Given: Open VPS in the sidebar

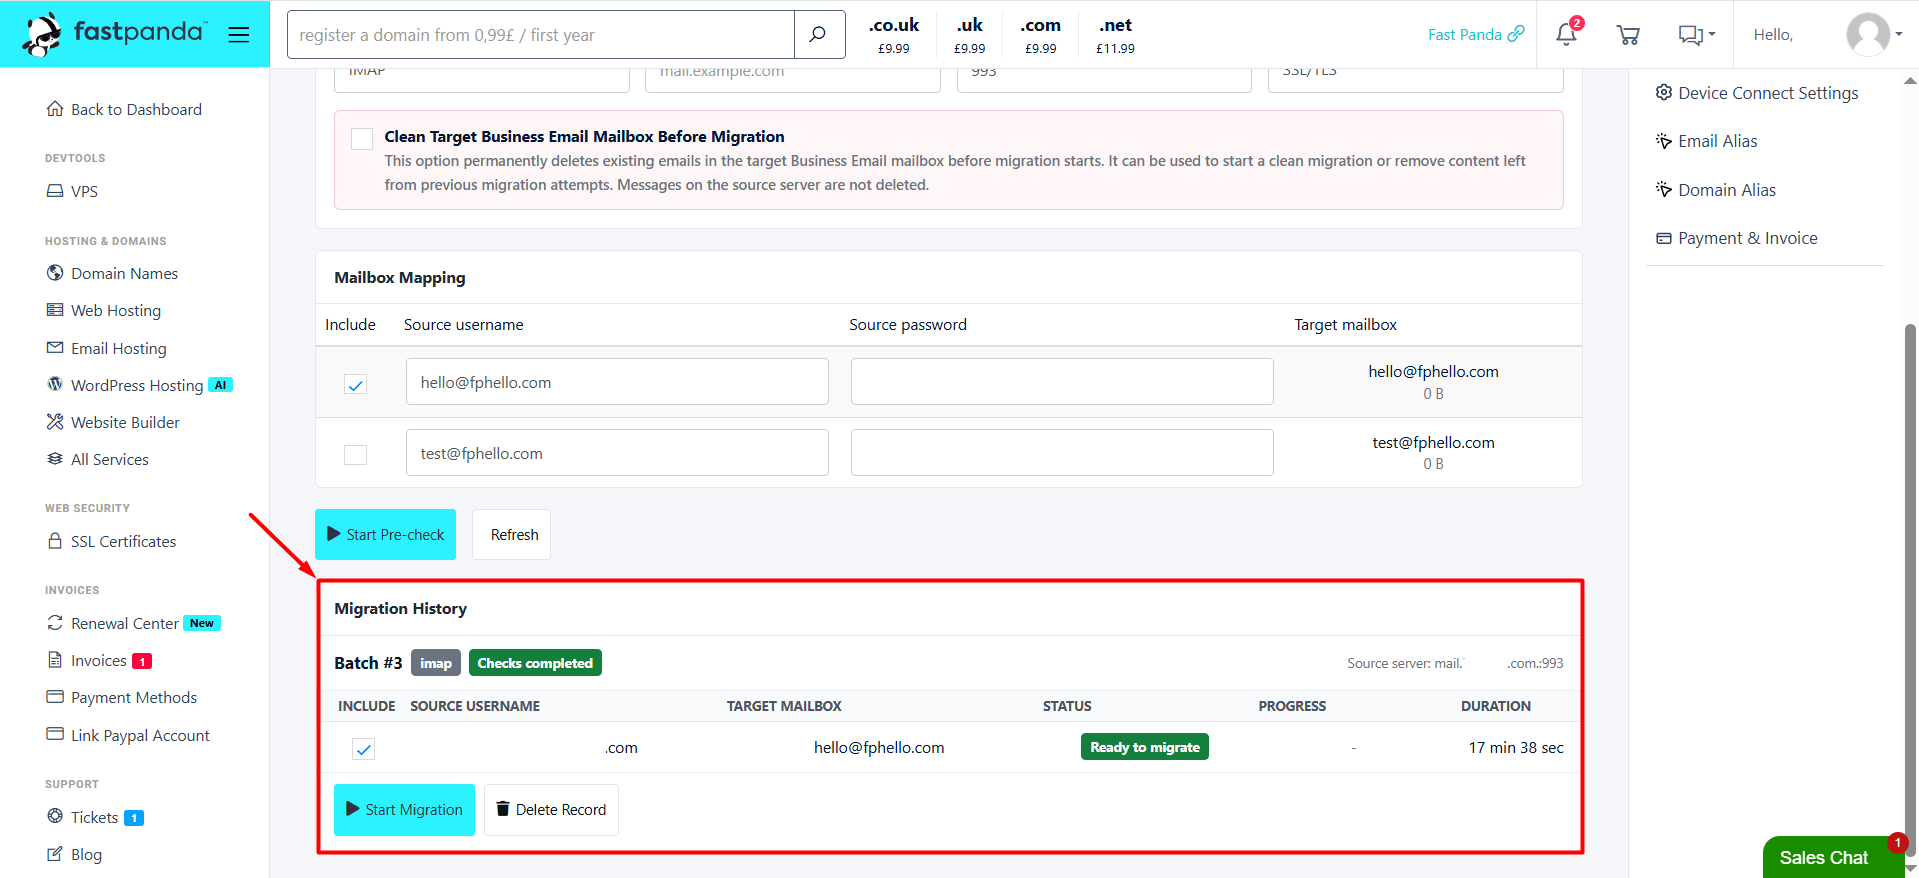Looking at the screenshot, I should click(72, 191).
